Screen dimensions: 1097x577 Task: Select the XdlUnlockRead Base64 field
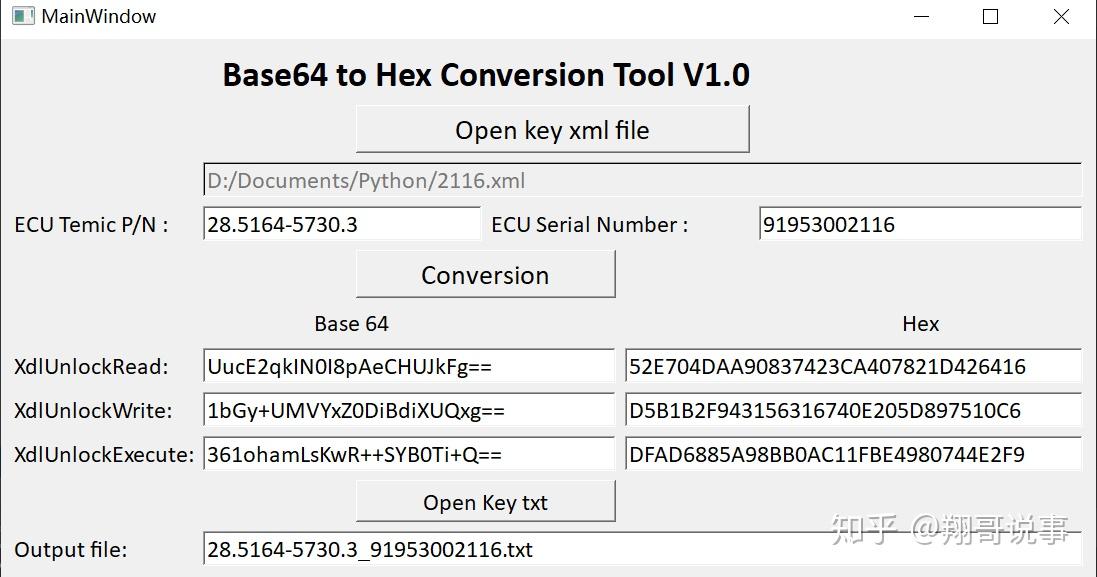click(x=409, y=366)
